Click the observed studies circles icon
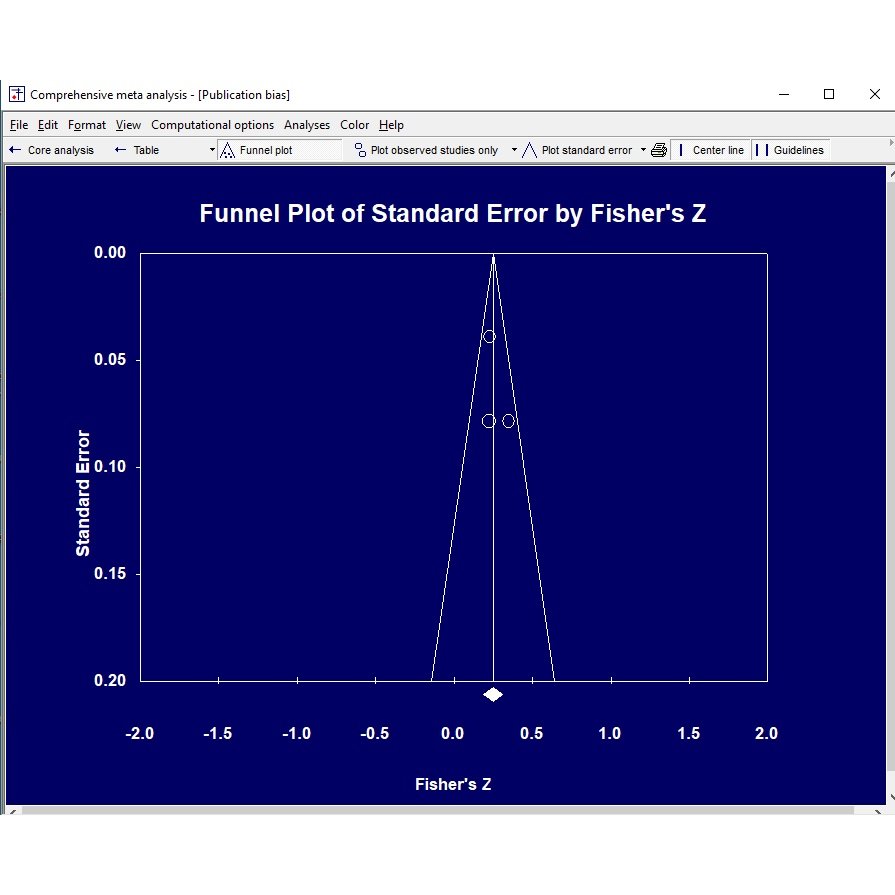Image resolution: width=895 pixels, height=895 pixels. 360,150
